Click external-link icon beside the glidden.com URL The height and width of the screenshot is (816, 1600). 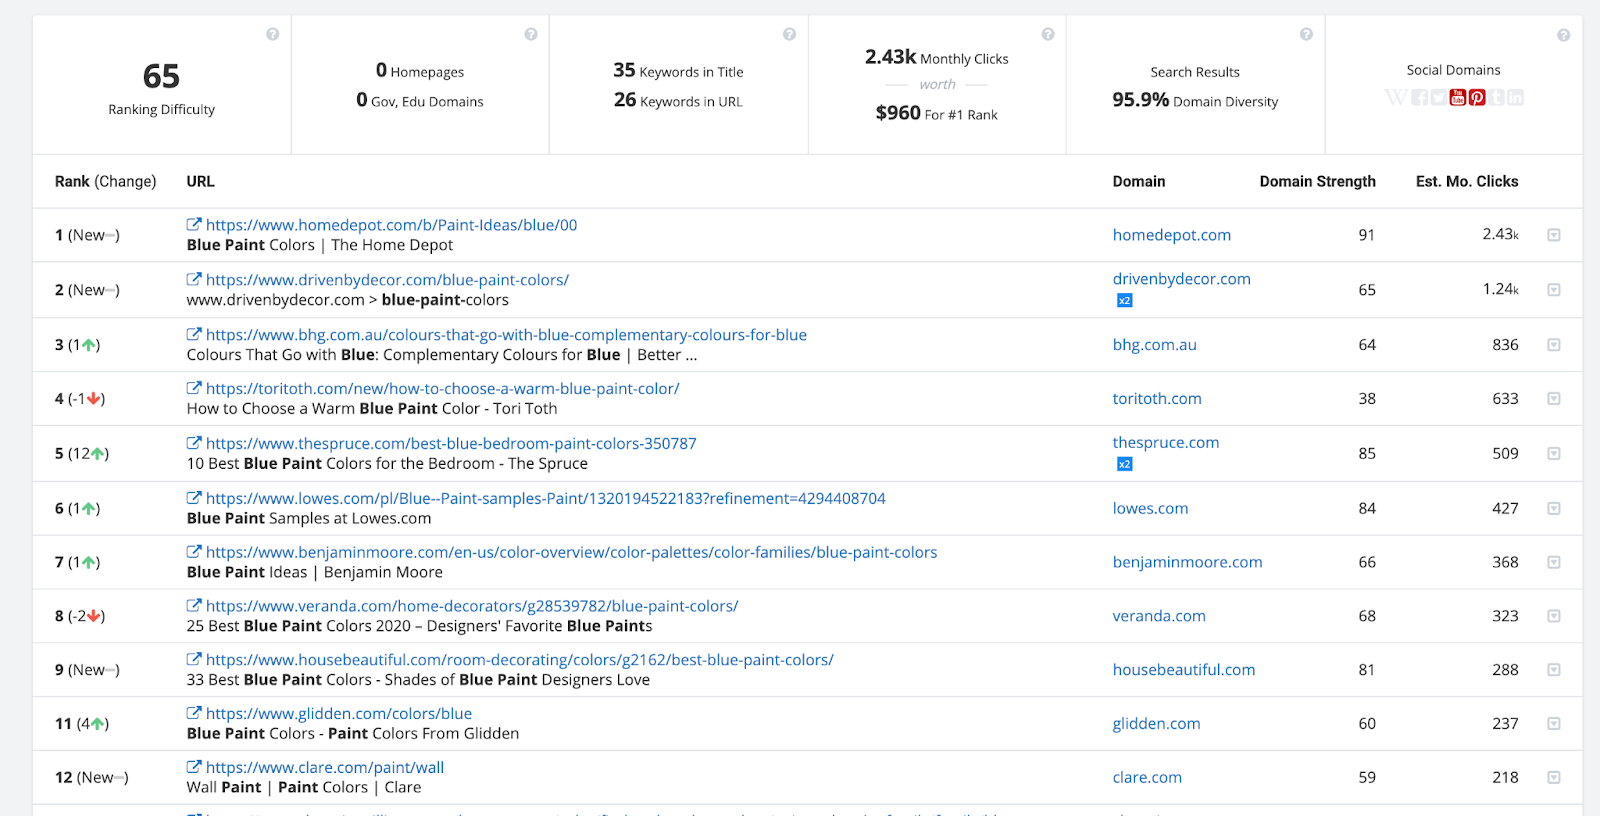[194, 714]
